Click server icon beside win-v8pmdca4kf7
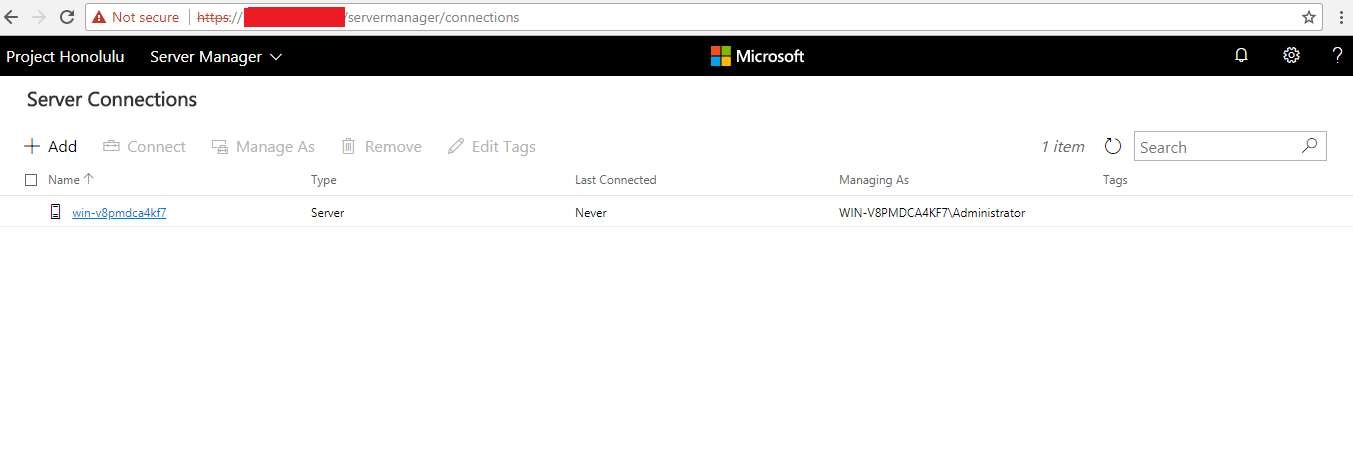The height and width of the screenshot is (460, 1353). click(56, 212)
